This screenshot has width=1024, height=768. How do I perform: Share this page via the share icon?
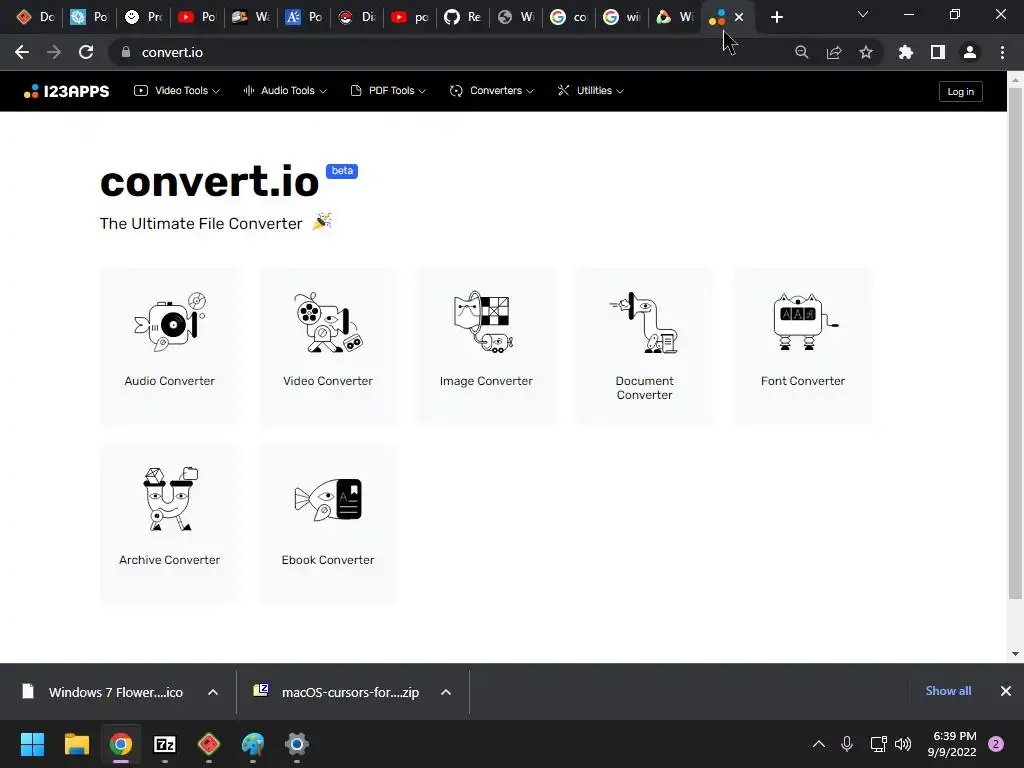[834, 52]
